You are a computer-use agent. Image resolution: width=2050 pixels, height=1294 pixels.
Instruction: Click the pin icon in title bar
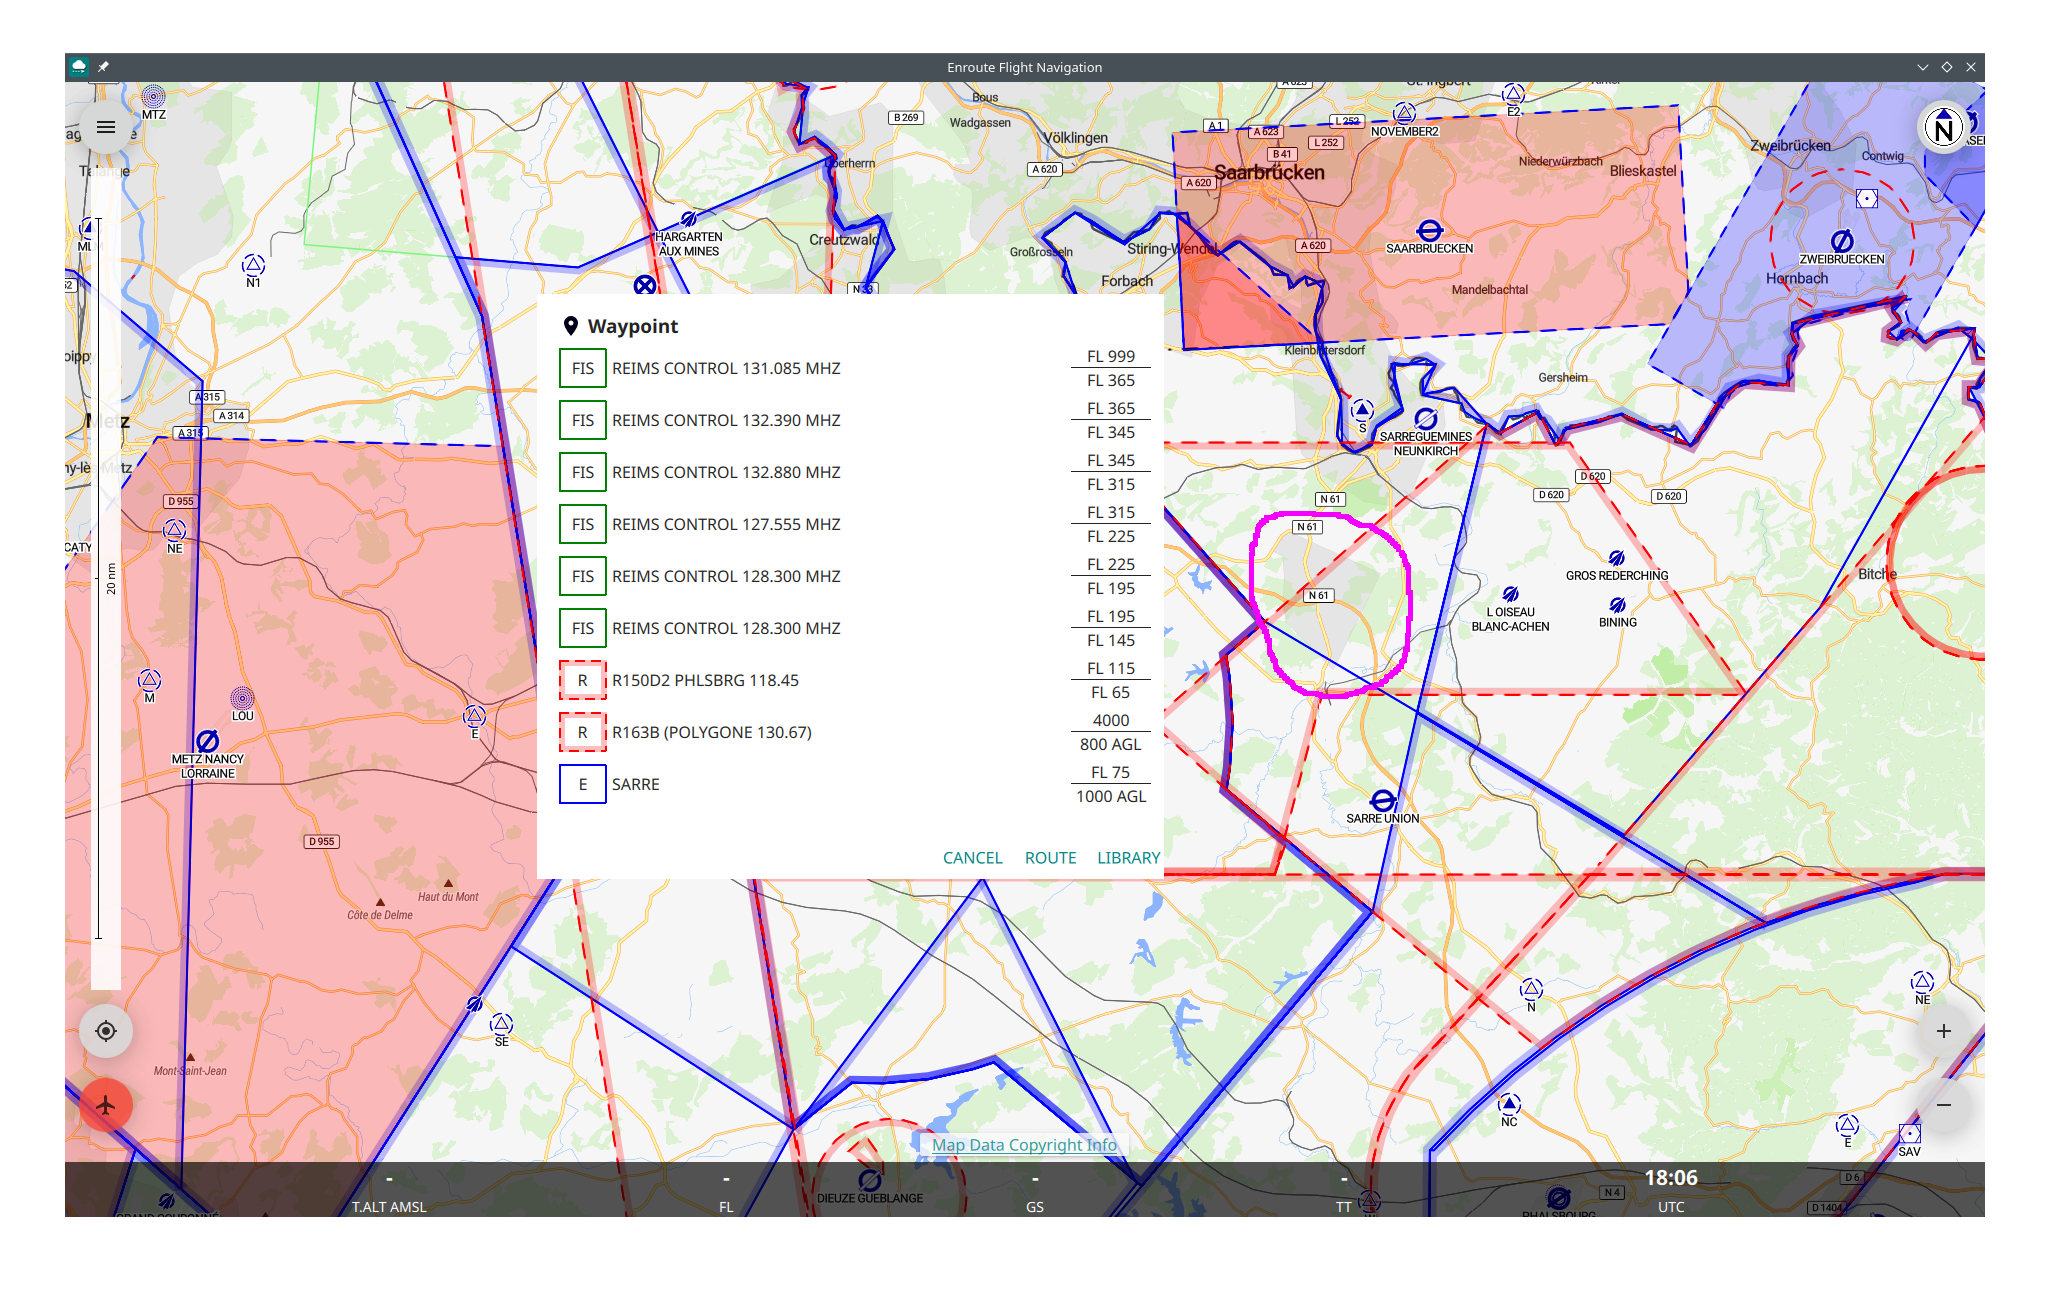[x=104, y=67]
